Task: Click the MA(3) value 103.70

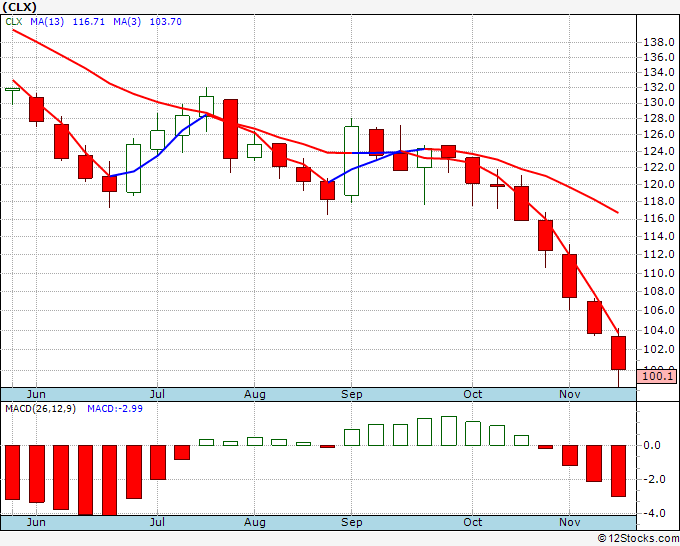Action: pos(165,22)
